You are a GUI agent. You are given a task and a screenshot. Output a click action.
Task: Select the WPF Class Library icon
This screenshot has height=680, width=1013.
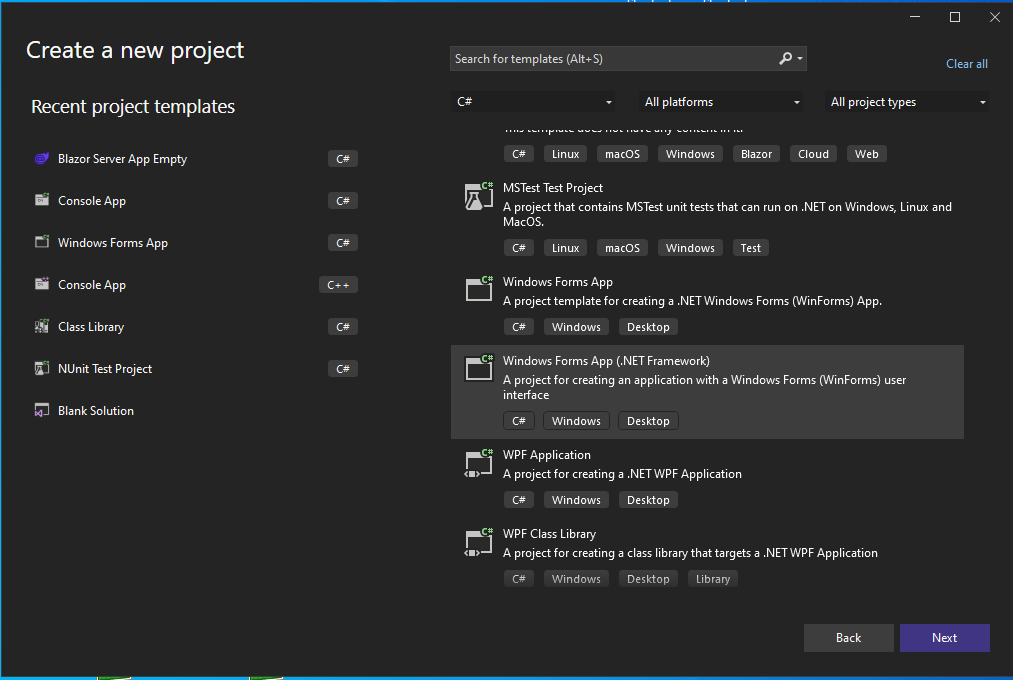[479, 542]
